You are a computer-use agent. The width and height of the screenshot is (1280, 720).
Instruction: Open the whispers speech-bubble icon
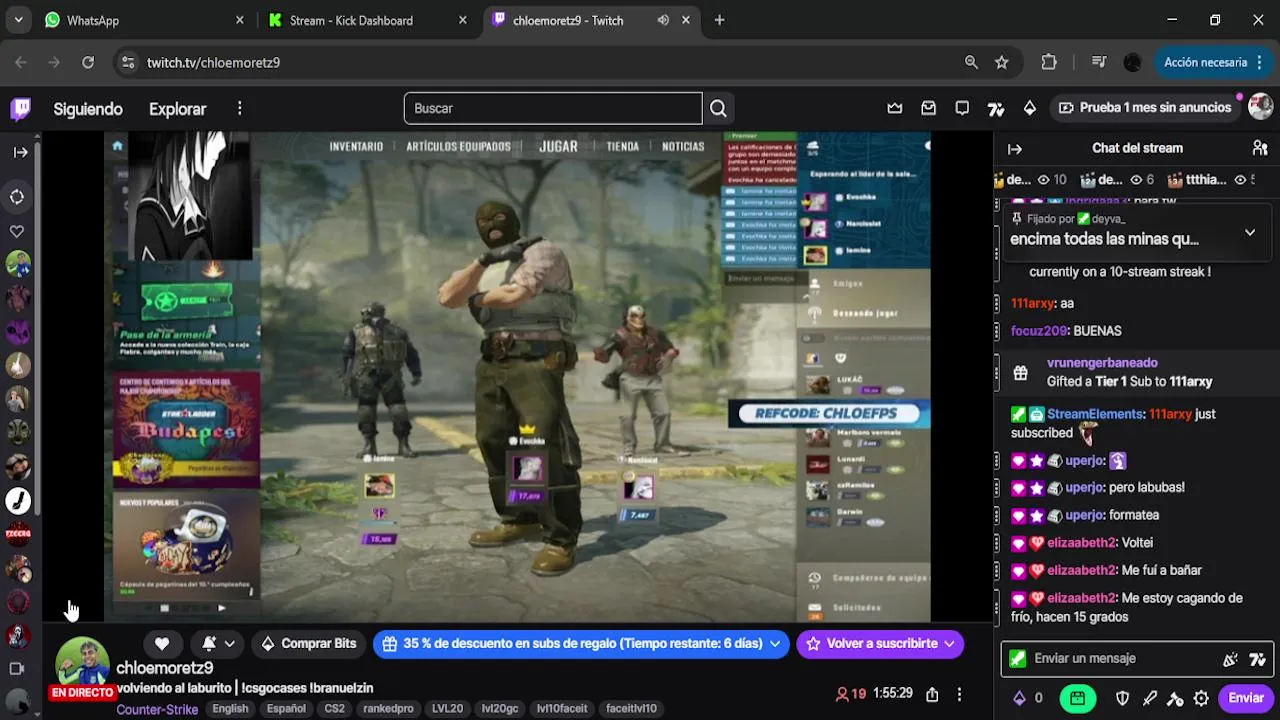(962, 108)
